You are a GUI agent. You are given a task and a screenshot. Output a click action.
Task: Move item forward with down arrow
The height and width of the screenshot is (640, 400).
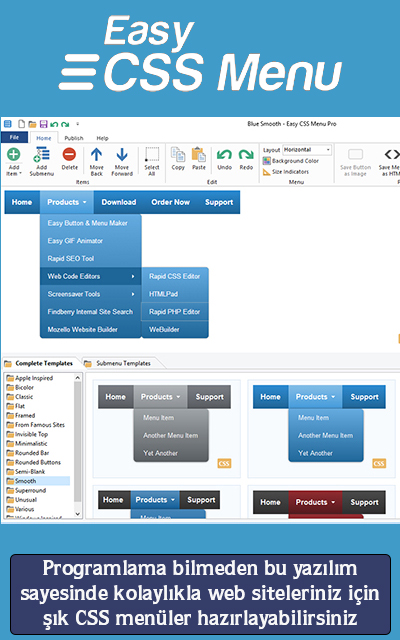tap(122, 161)
